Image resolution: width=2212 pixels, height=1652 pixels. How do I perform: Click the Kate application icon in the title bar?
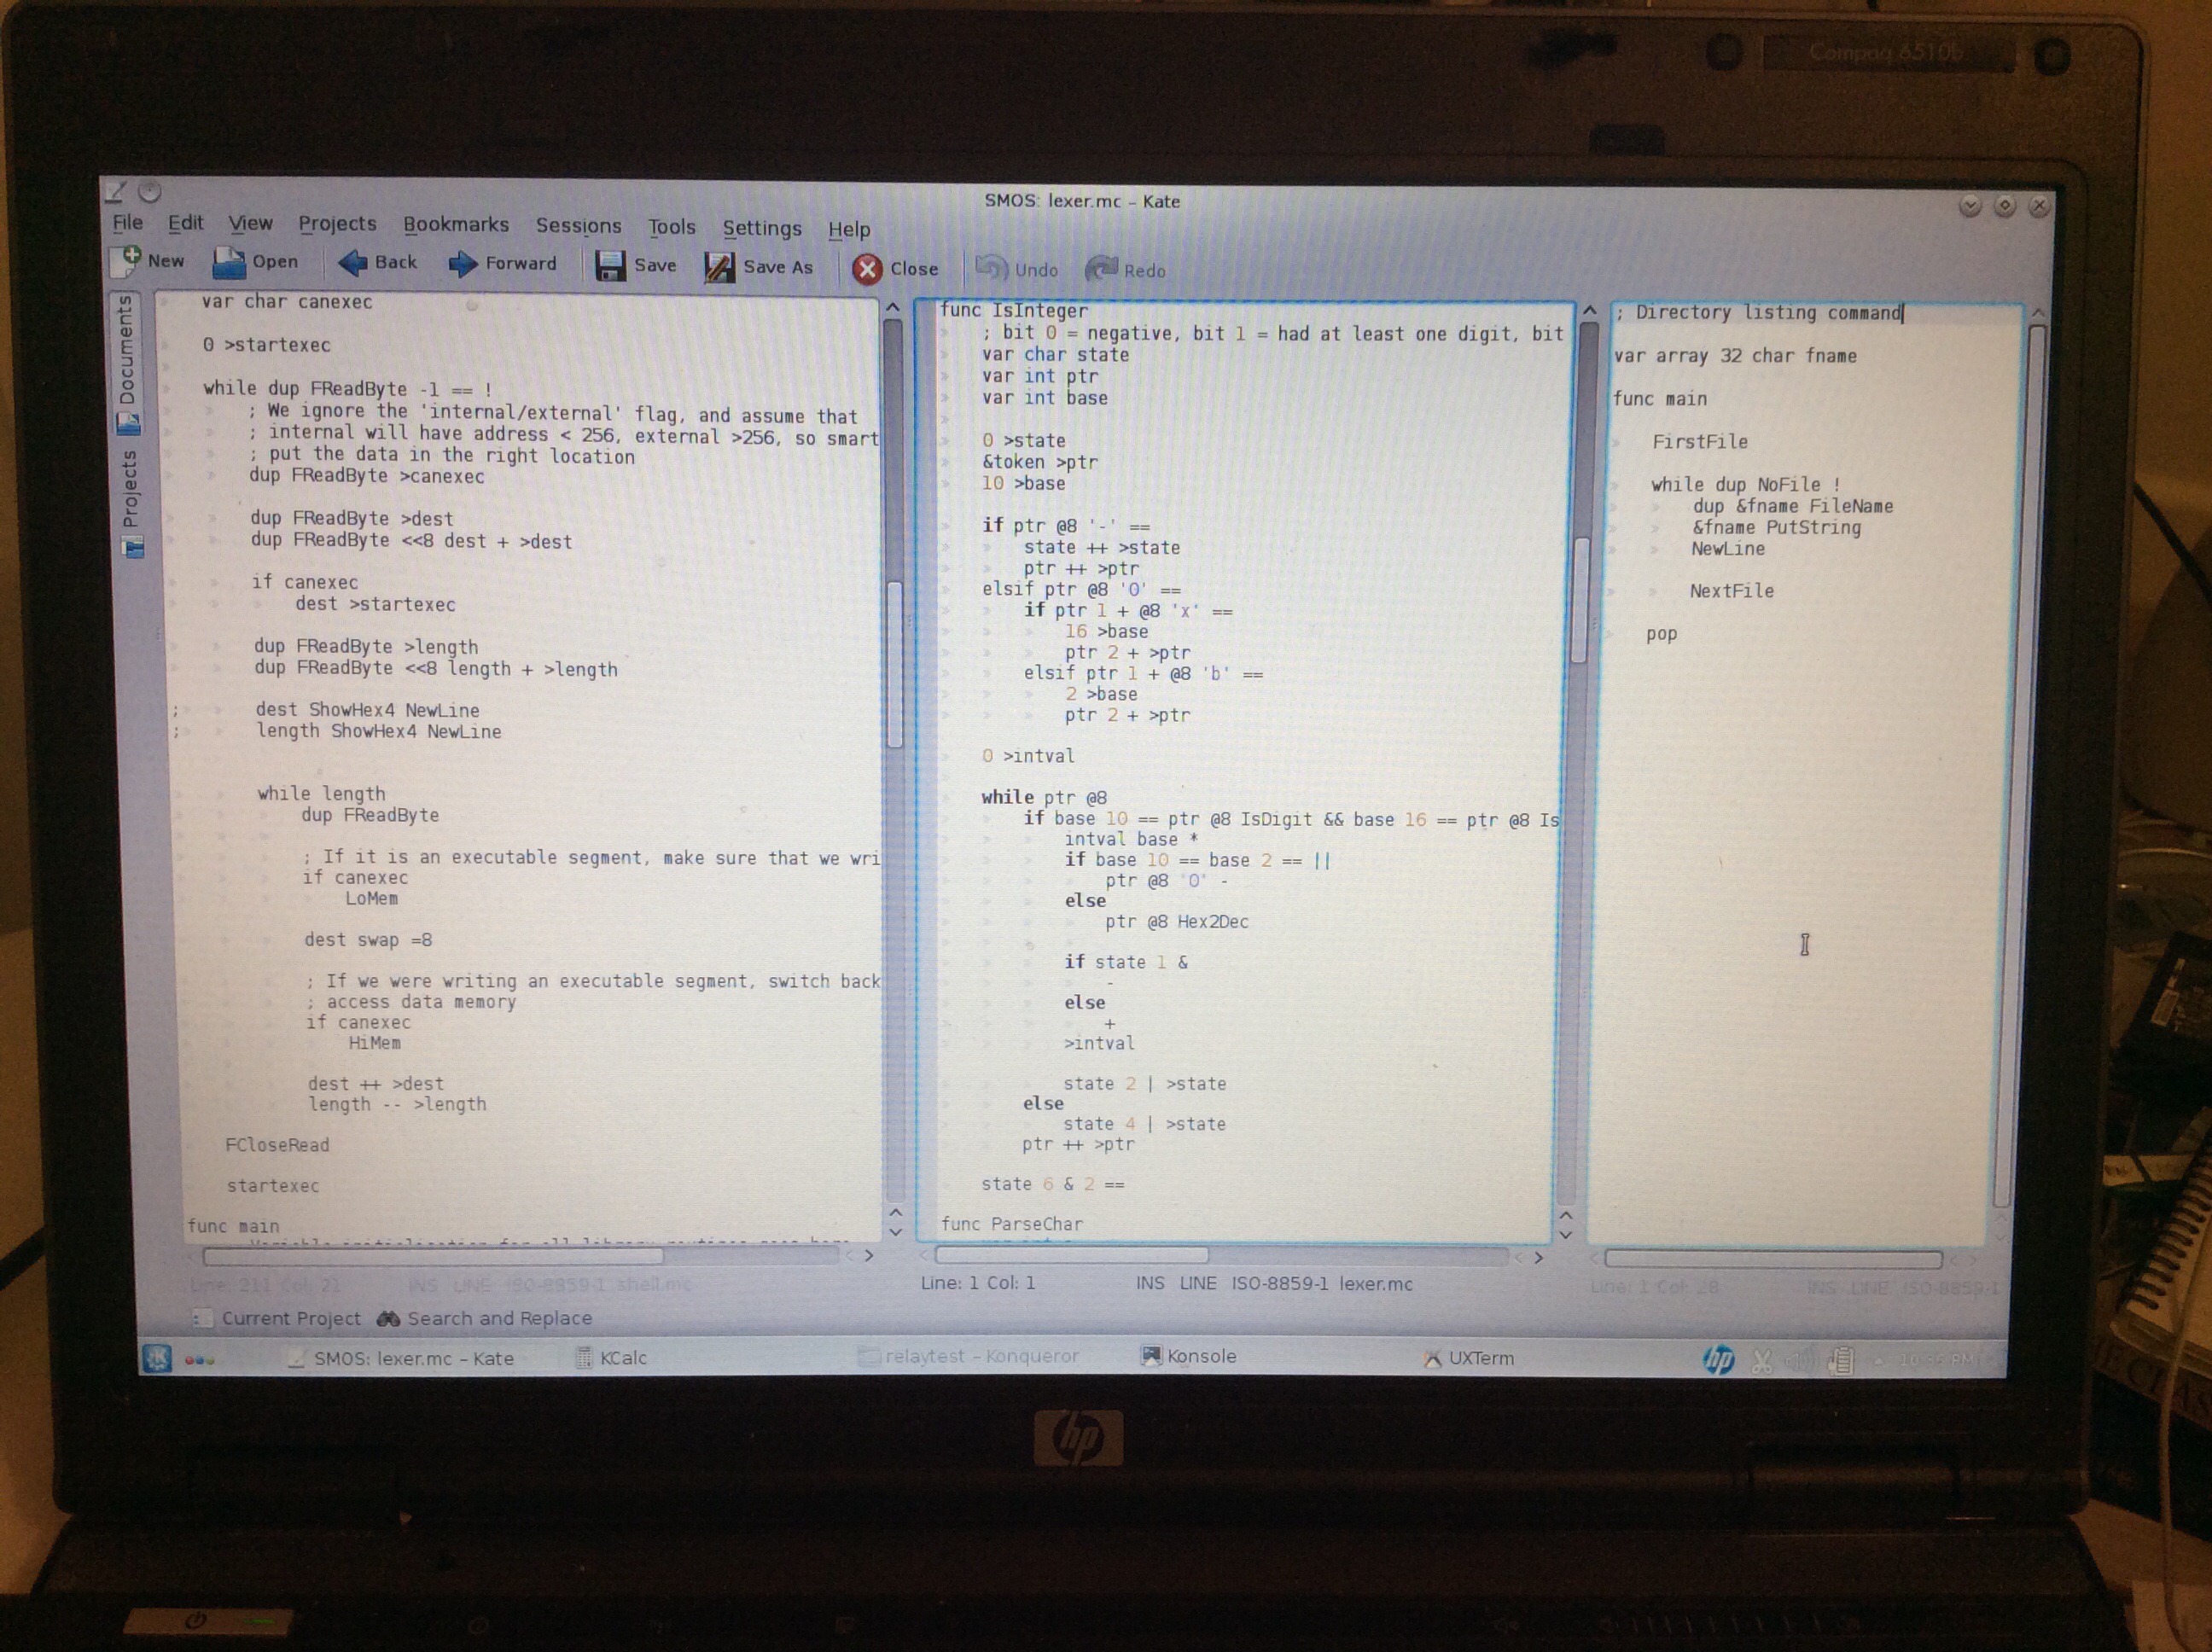(x=117, y=190)
